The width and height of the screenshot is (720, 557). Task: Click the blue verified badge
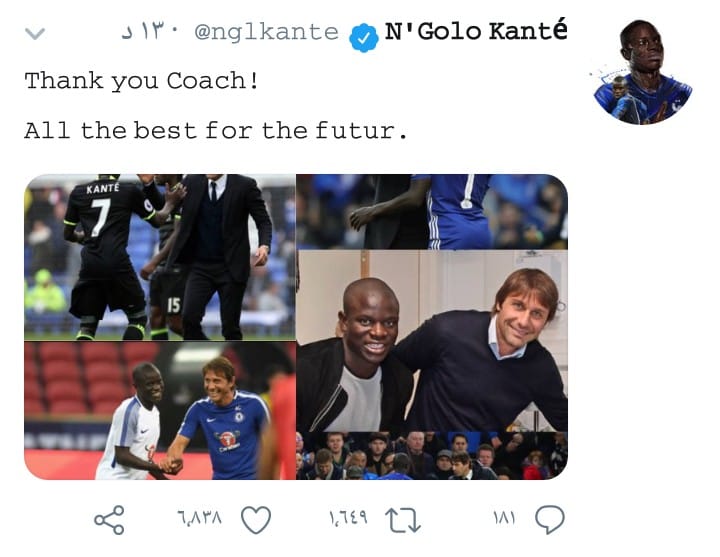364,38
